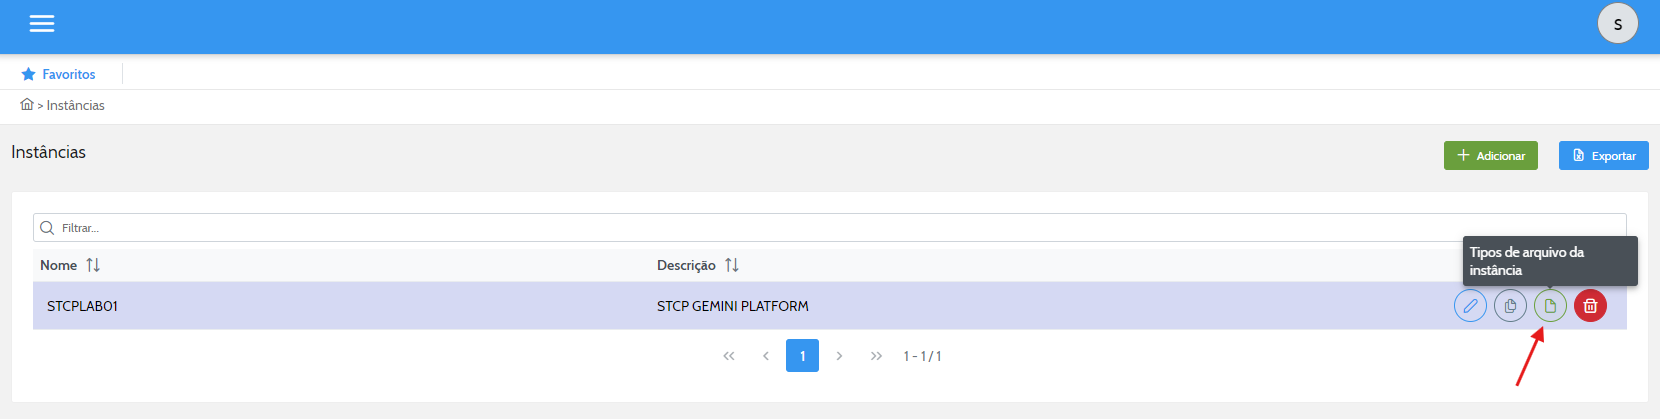Go to previous page of results
Image resolution: width=1660 pixels, height=419 pixels.
click(x=766, y=356)
